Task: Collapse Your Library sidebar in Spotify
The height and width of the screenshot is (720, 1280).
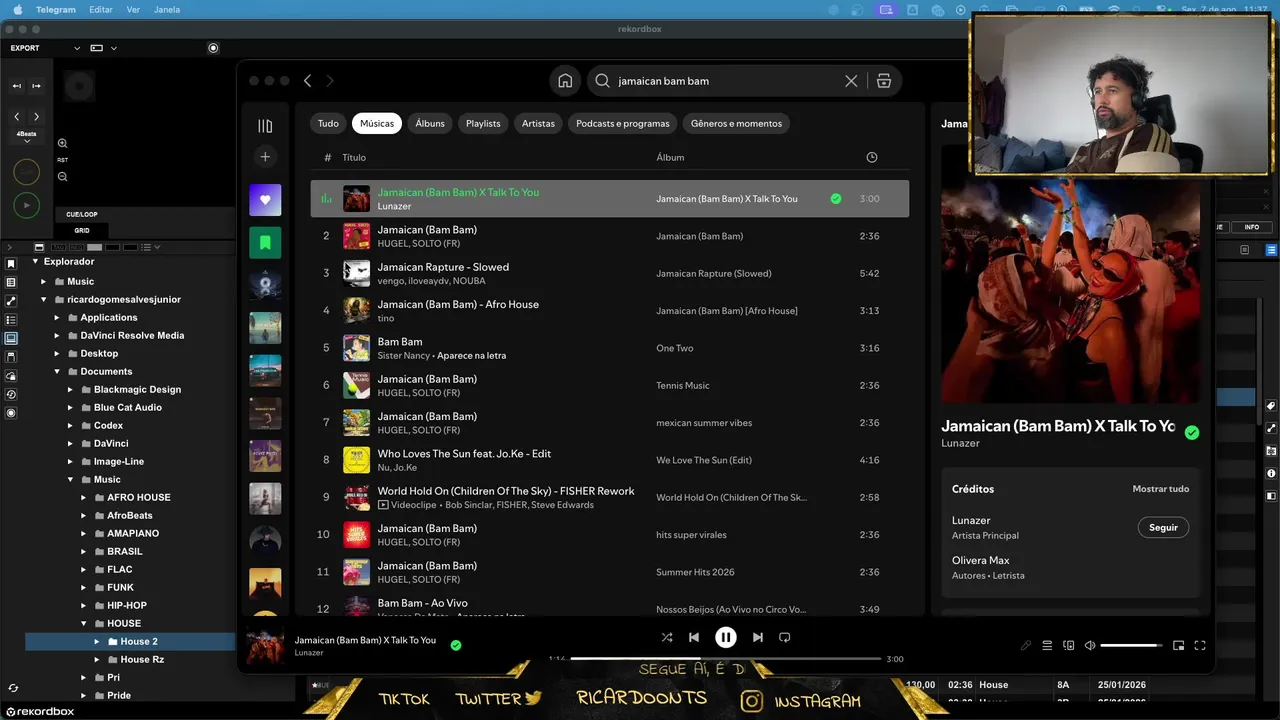Action: click(x=265, y=126)
